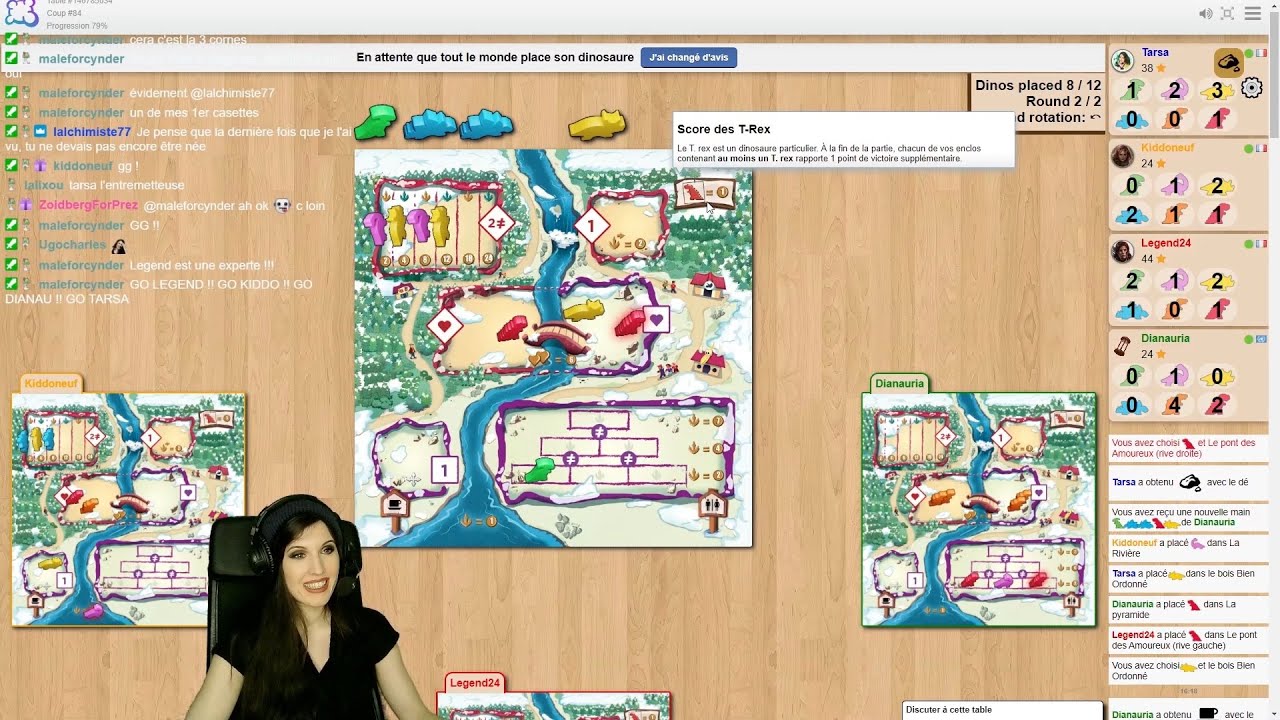Click Kiddoneuf's pink dinosaur counter
Screen dimensions: 1280x720
(1175, 186)
